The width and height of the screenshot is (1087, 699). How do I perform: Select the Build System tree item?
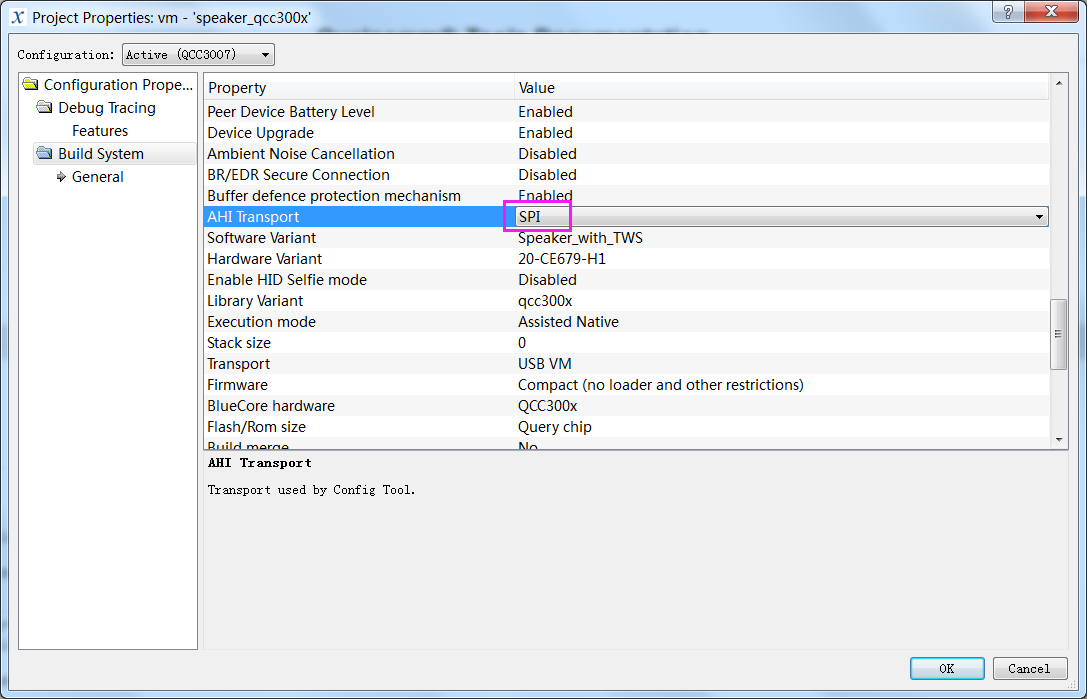101,154
